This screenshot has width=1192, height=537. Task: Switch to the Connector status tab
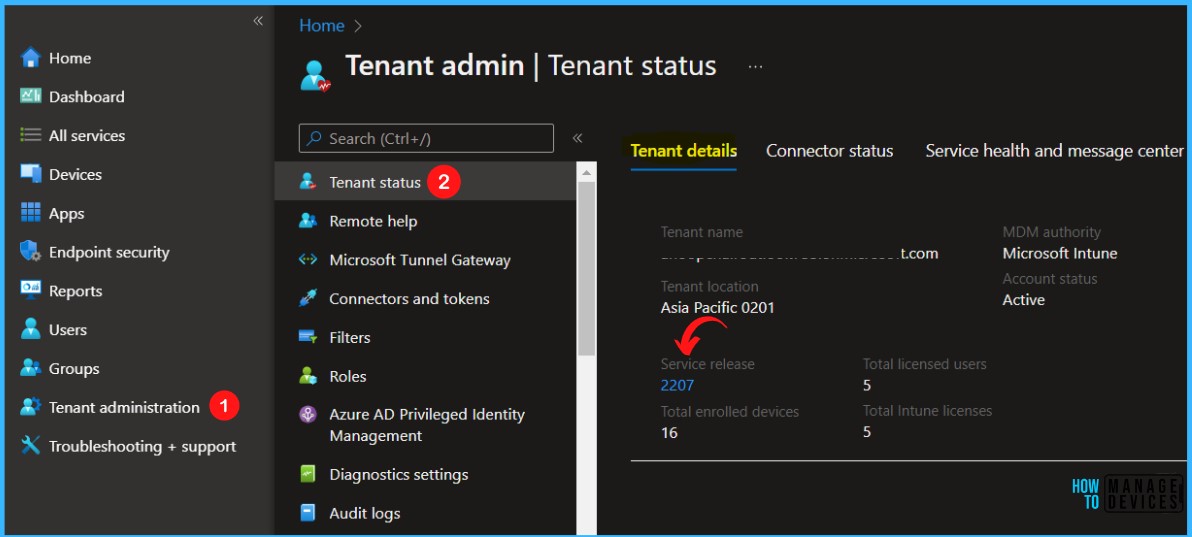829,151
